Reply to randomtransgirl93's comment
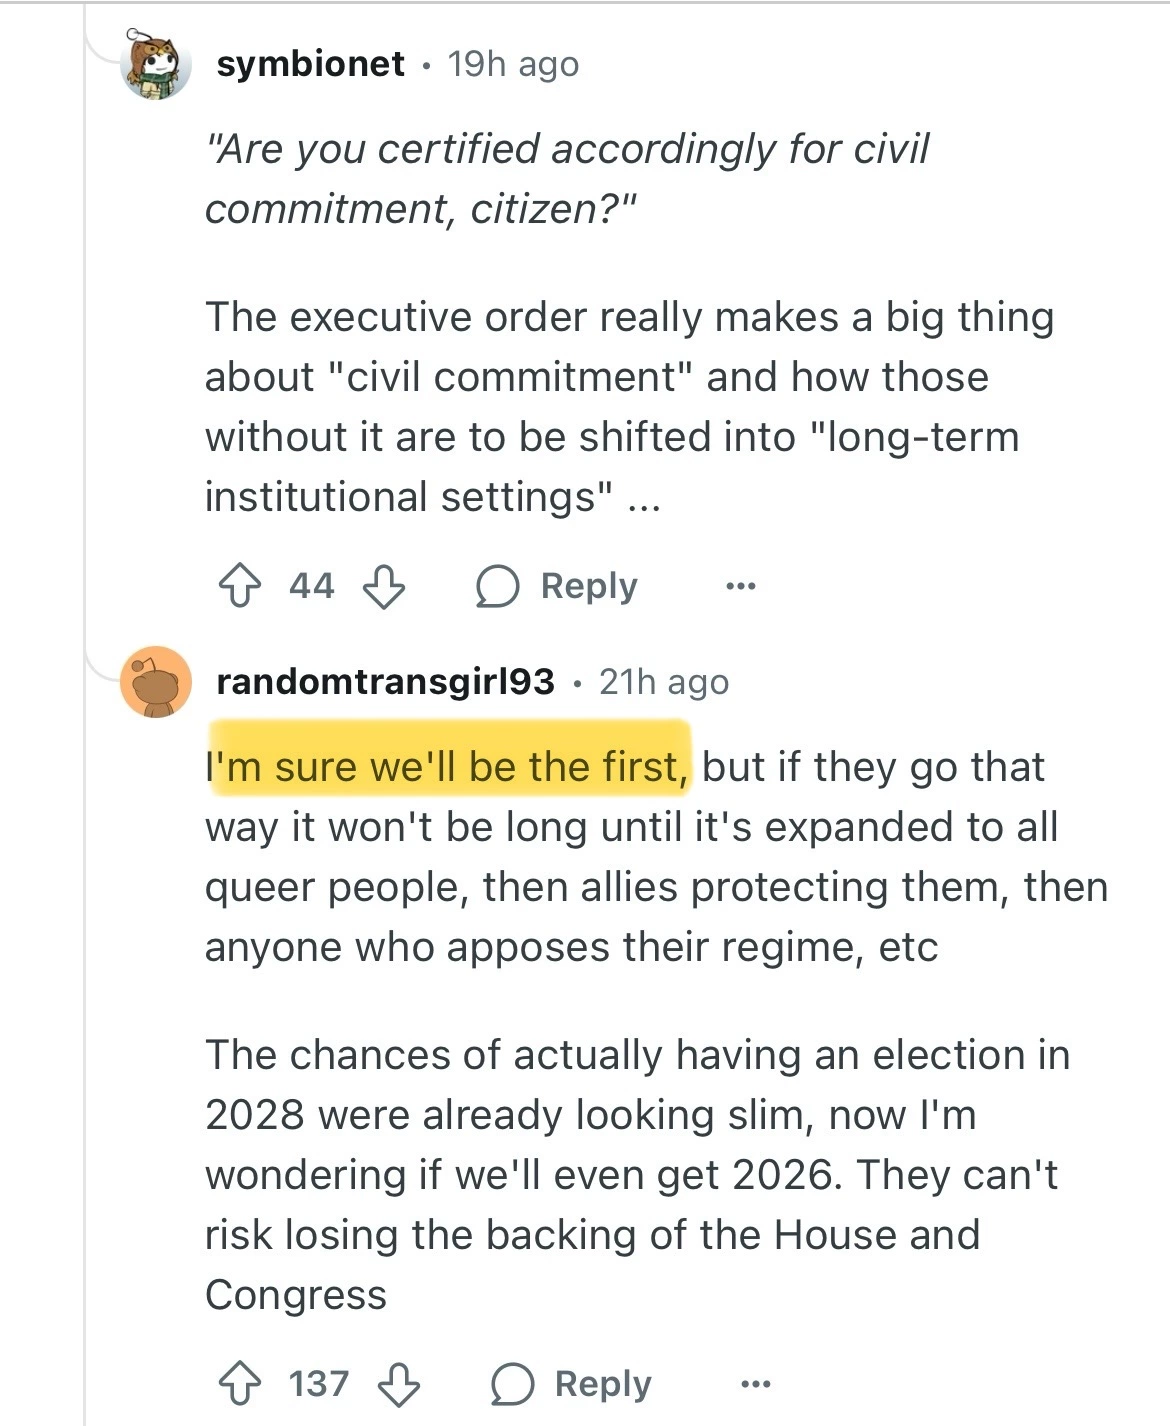1170x1426 pixels. [x=571, y=1385]
